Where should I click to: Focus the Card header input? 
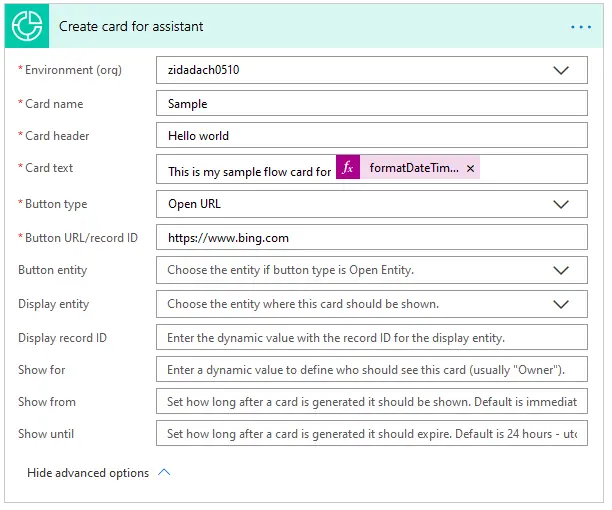click(372, 136)
